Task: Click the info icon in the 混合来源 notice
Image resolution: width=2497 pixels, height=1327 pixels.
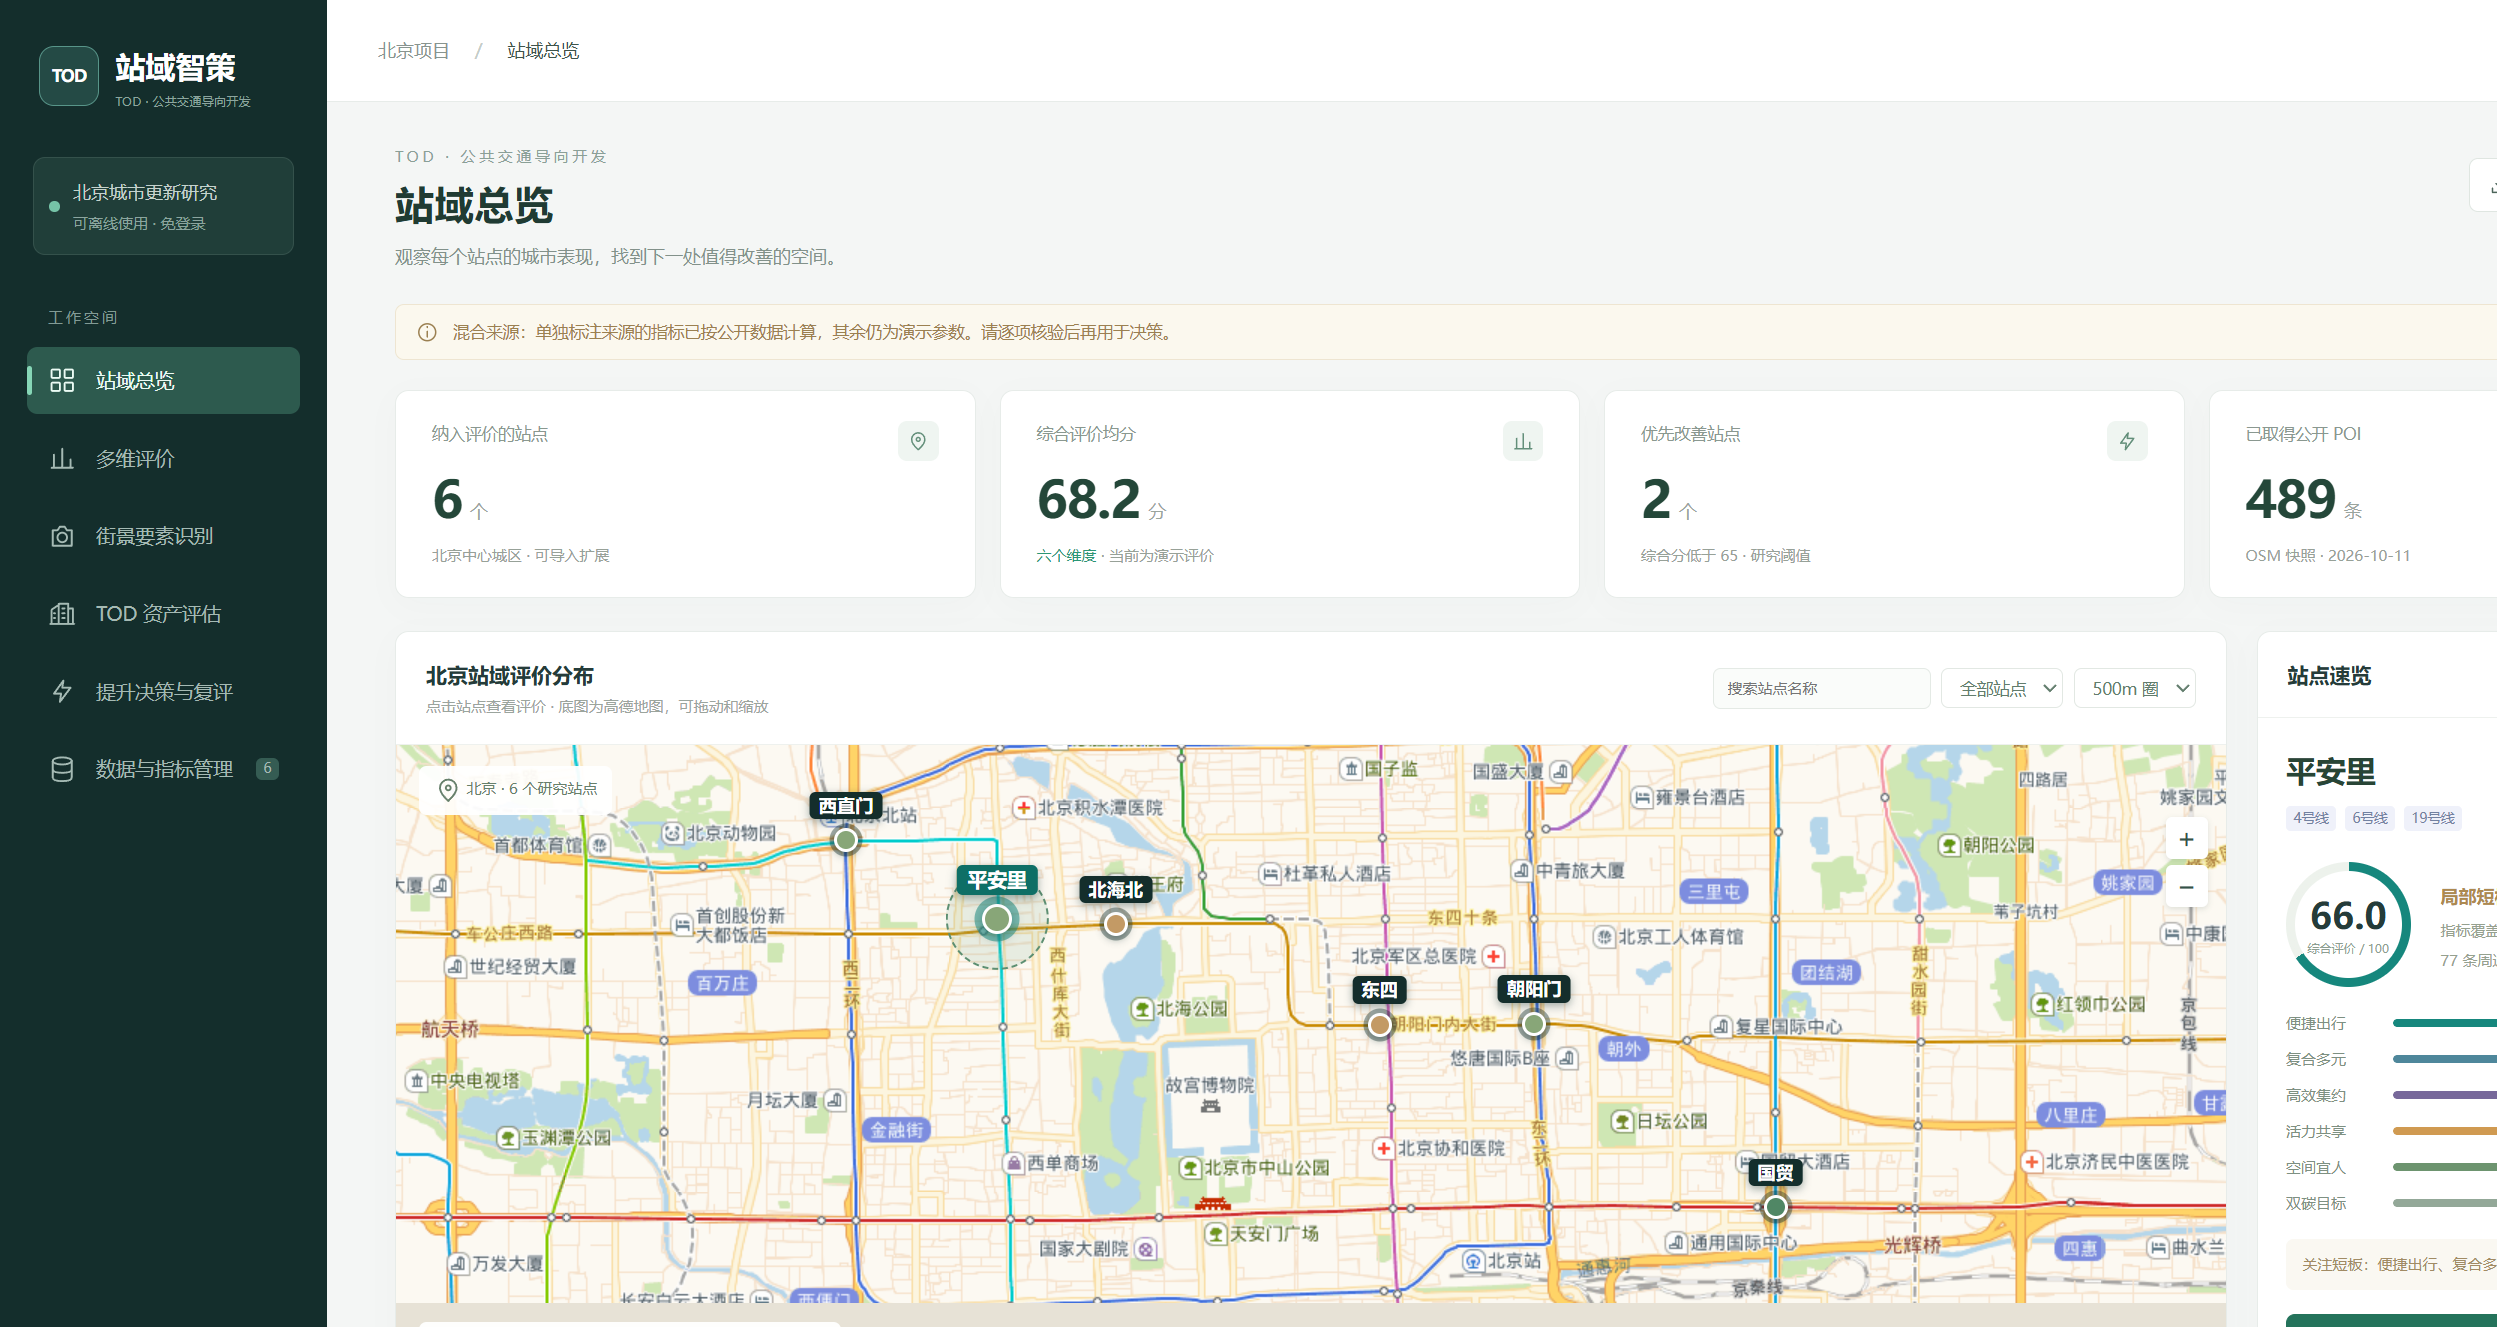Action: tap(427, 332)
